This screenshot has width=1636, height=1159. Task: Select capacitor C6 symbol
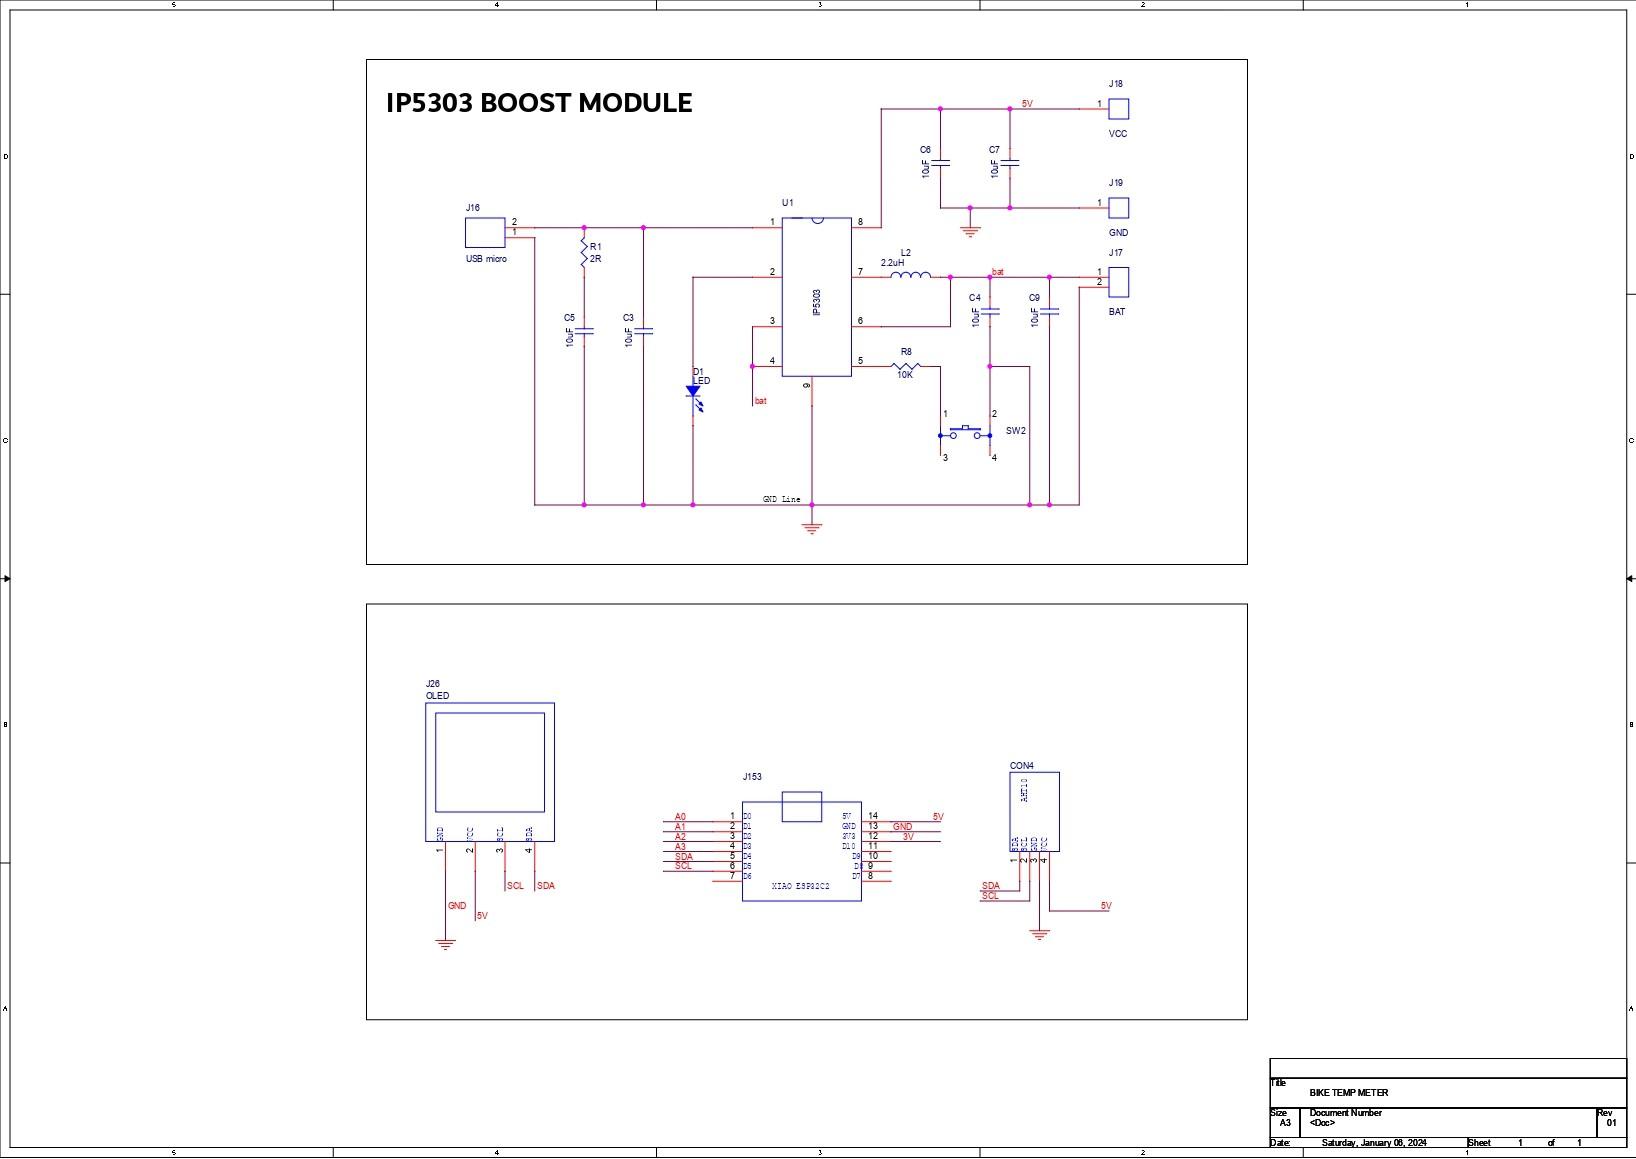[x=940, y=161]
